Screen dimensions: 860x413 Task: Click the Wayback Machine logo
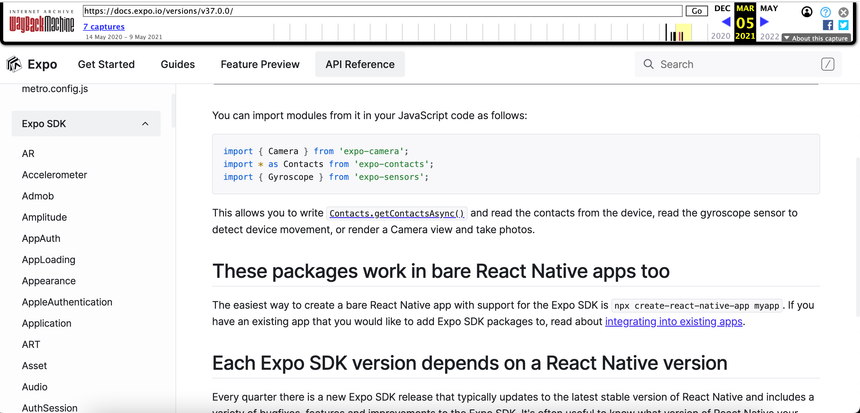tap(41, 23)
